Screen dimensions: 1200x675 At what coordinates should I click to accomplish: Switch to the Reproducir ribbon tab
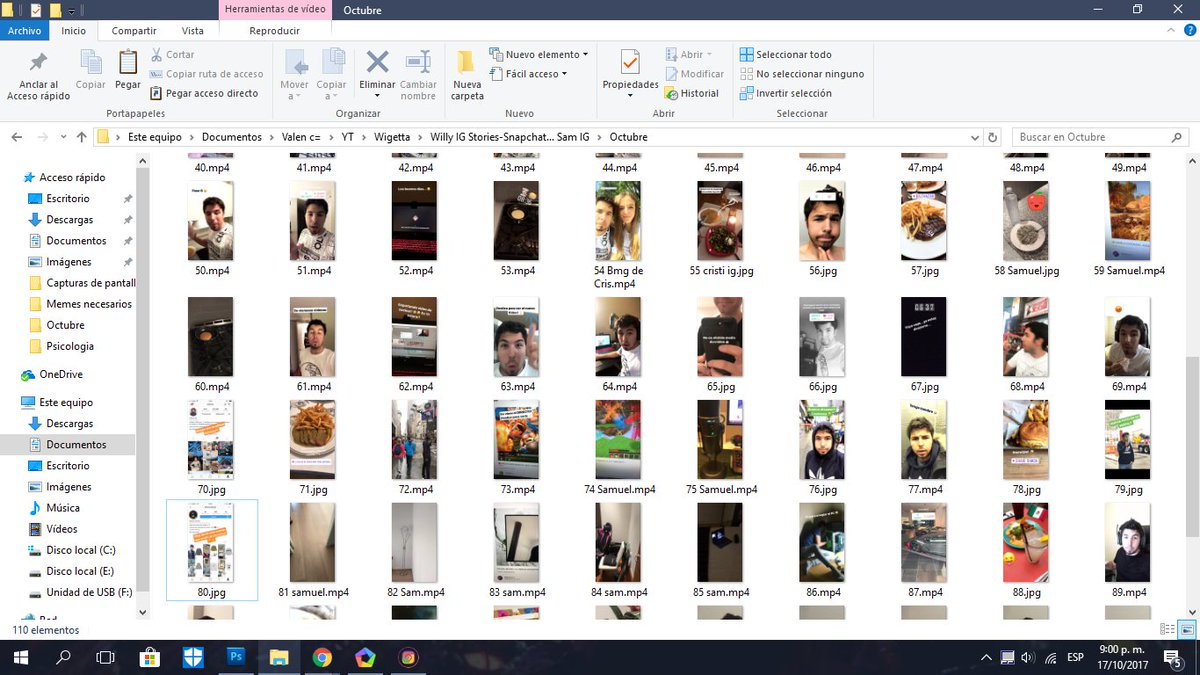(274, 31)
